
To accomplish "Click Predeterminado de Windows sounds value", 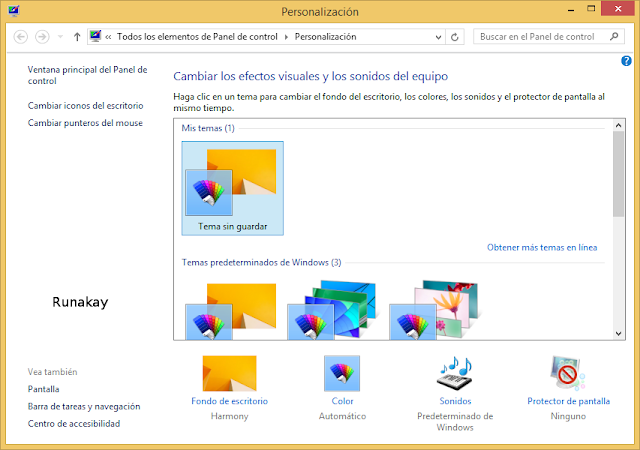I will pyautogui.click(x=455, y=422).
